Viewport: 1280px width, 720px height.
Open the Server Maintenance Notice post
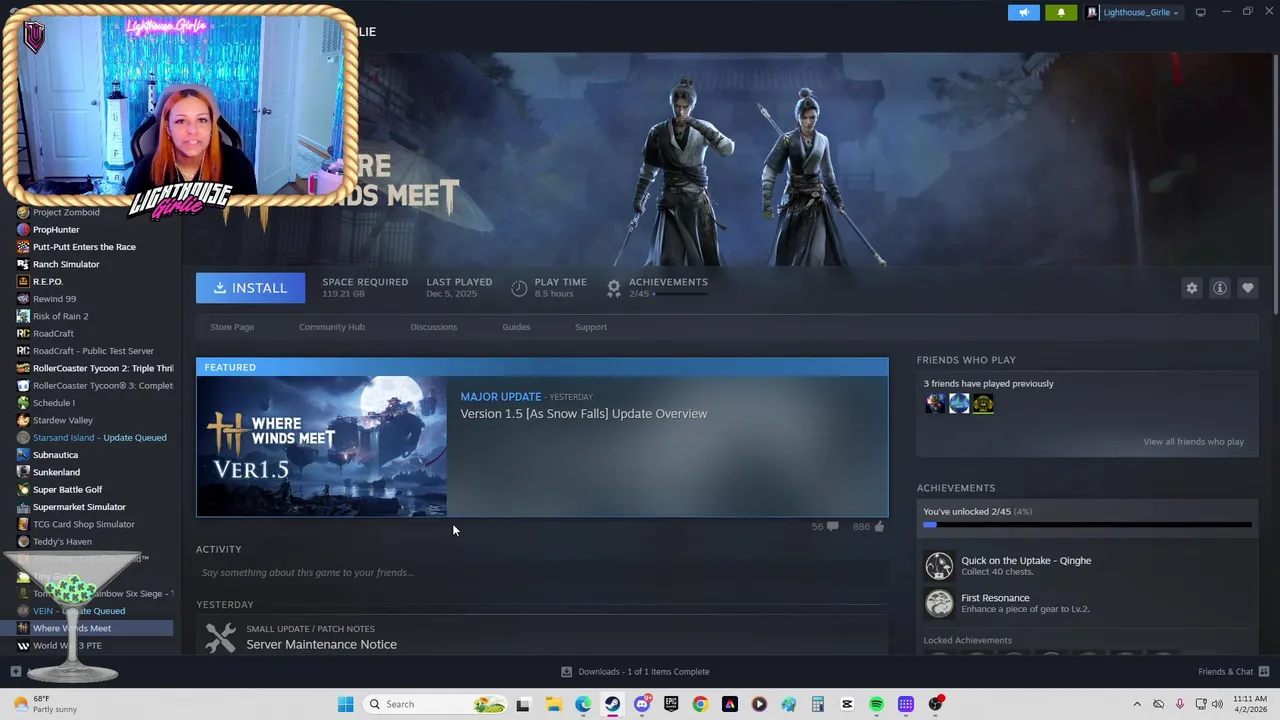coord(321,644)
